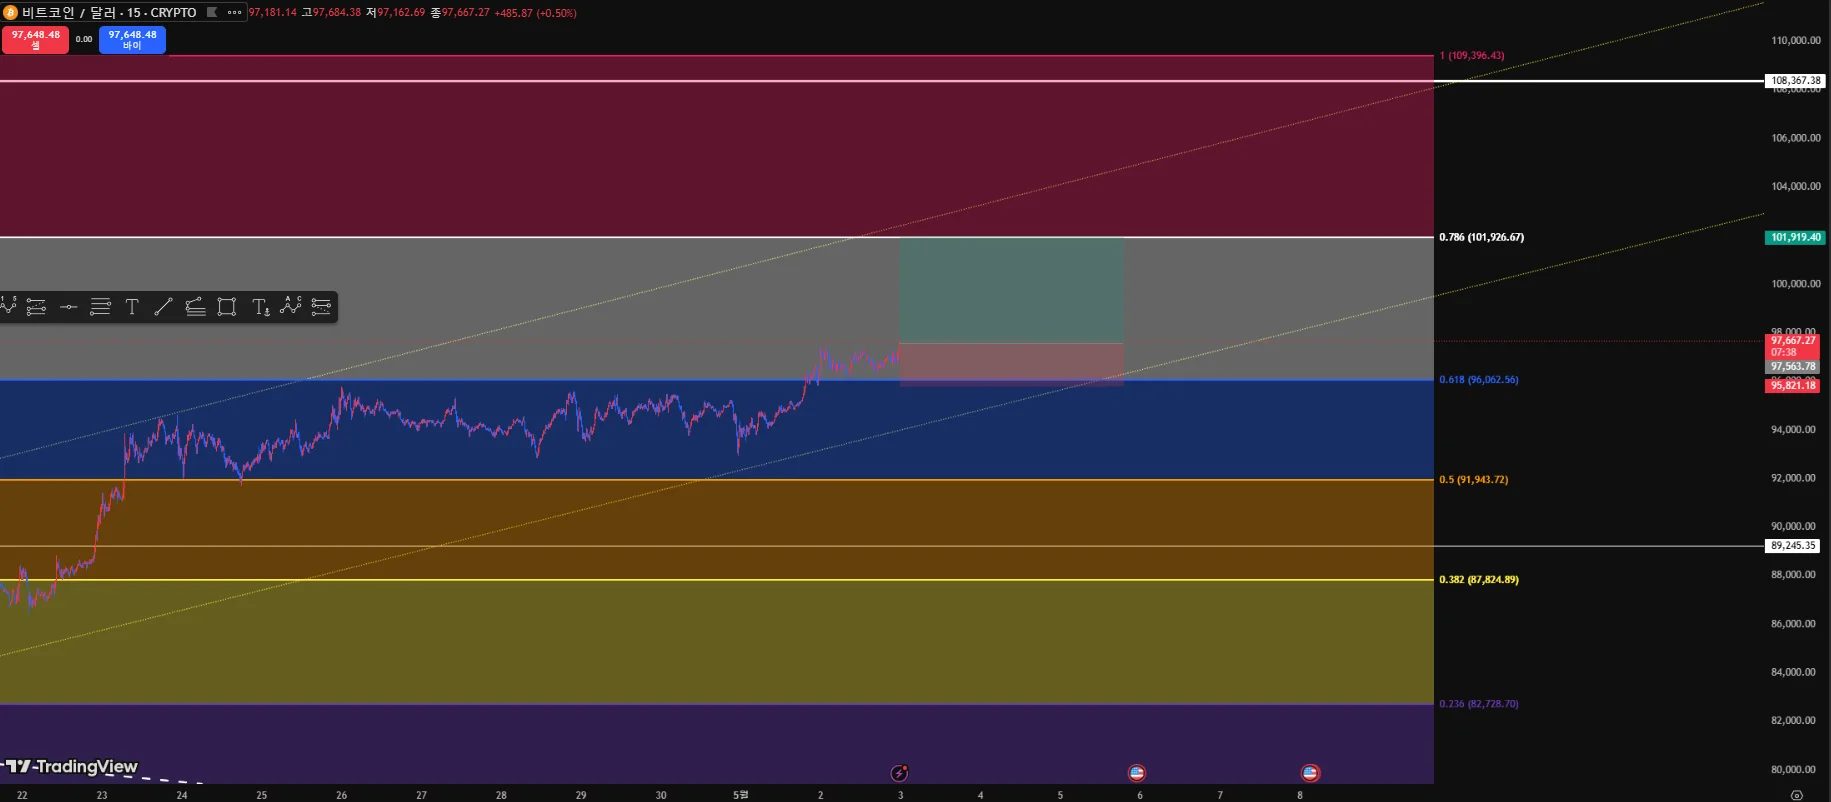The height and width of the screenshot is (802, 1831).
Task: Click the 108,367.38 price label on the axis
Action: coord(1795,80)
